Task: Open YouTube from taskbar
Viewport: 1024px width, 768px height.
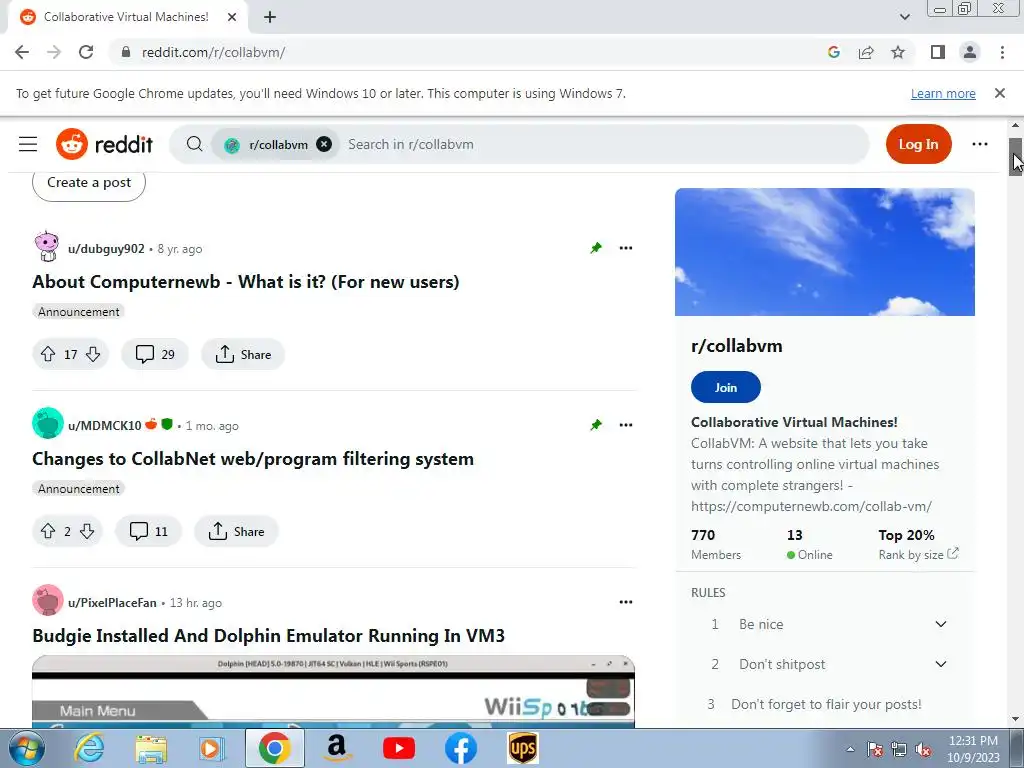Action: (x=399, y=748)
